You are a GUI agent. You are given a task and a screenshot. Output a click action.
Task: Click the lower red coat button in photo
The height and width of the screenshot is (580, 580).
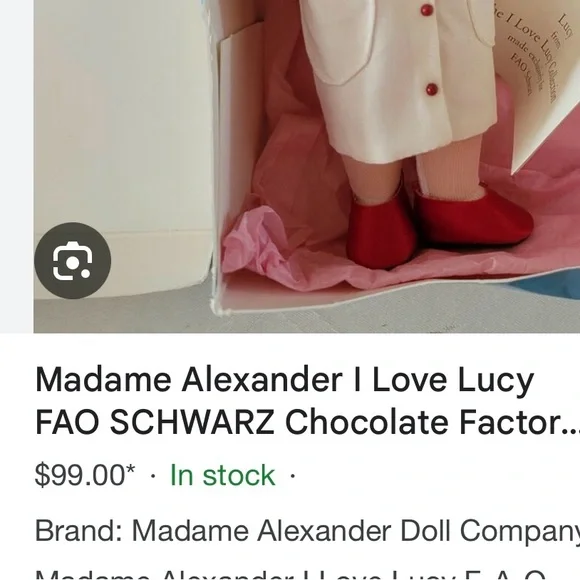432,89
